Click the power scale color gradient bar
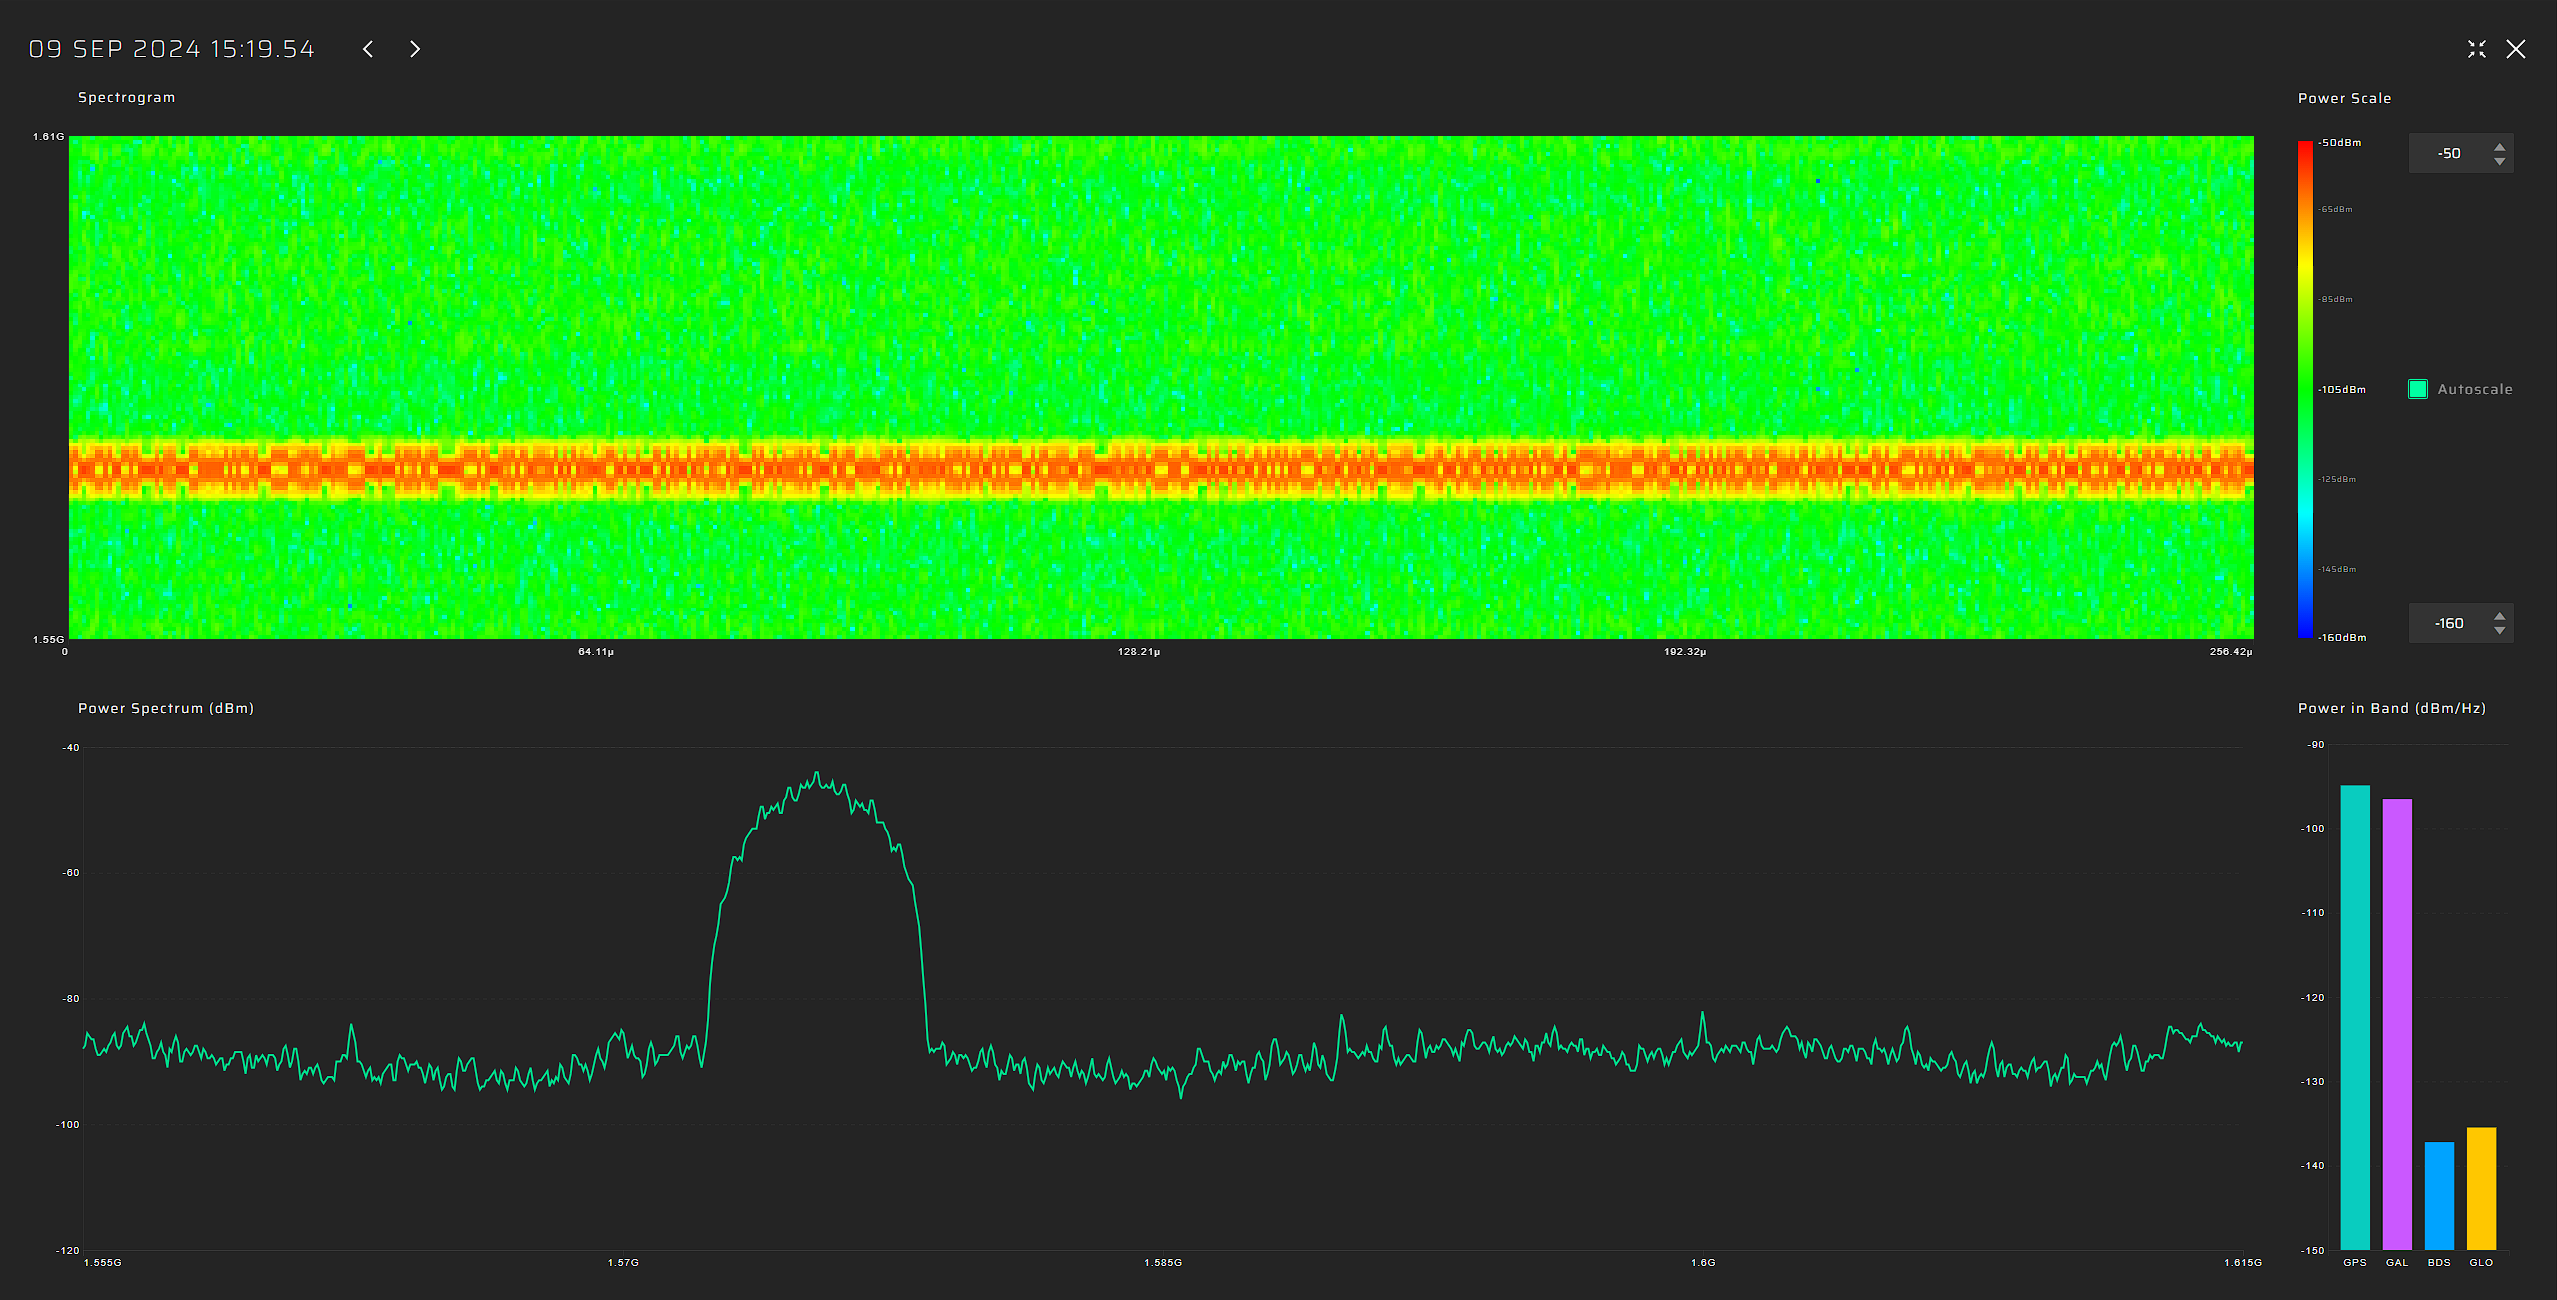The image size is (2557, 1300). click(2307, 390)
